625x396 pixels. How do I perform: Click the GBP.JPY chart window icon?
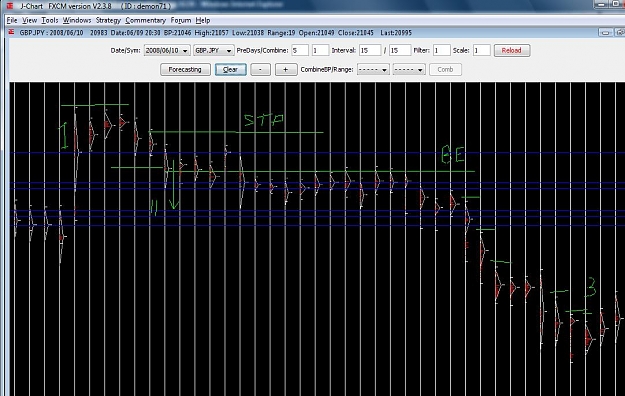coord(12,32)
